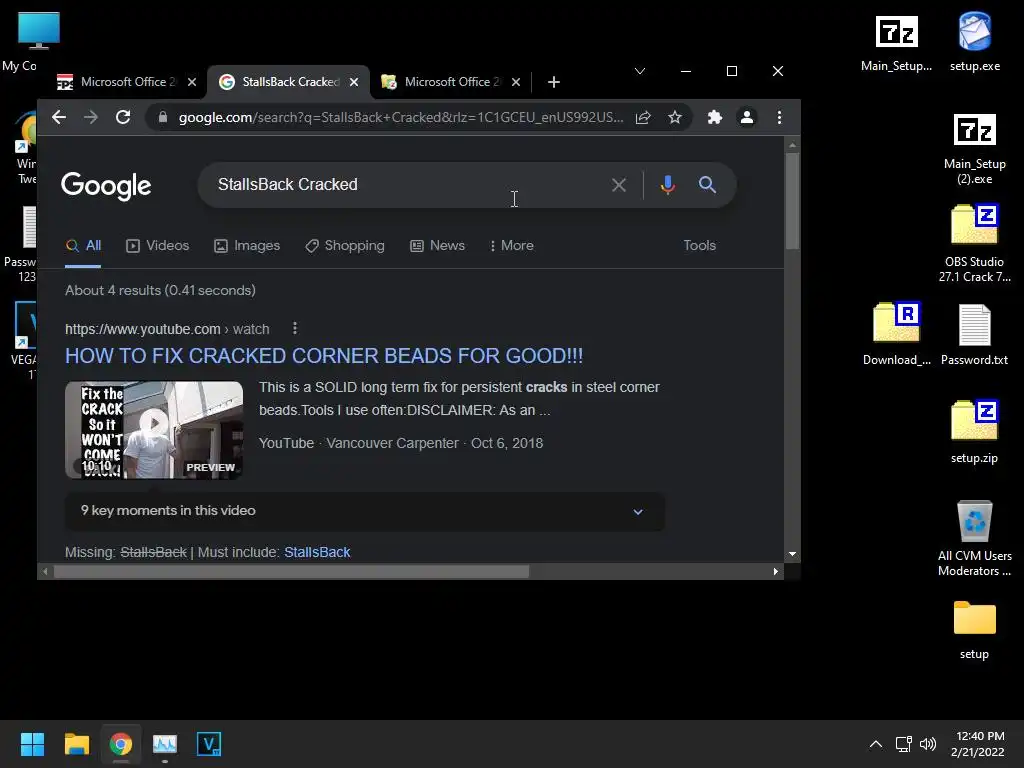Click the address bar URL
1024x768 pixels.
coord(401,118)
